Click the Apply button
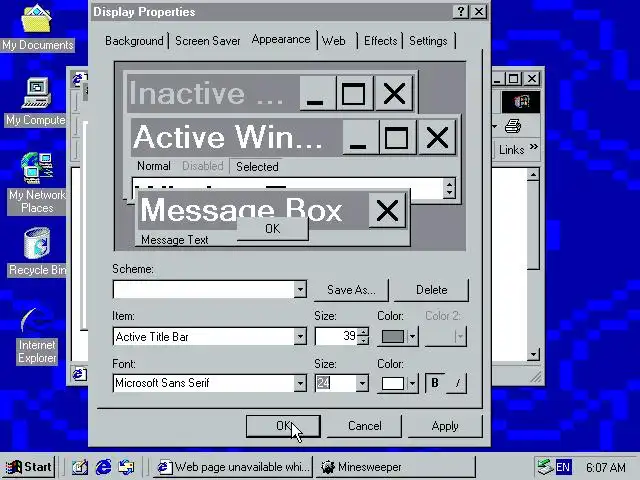This screenshot has width=640, height=480. pyautogui.click(x=445, y=426)
